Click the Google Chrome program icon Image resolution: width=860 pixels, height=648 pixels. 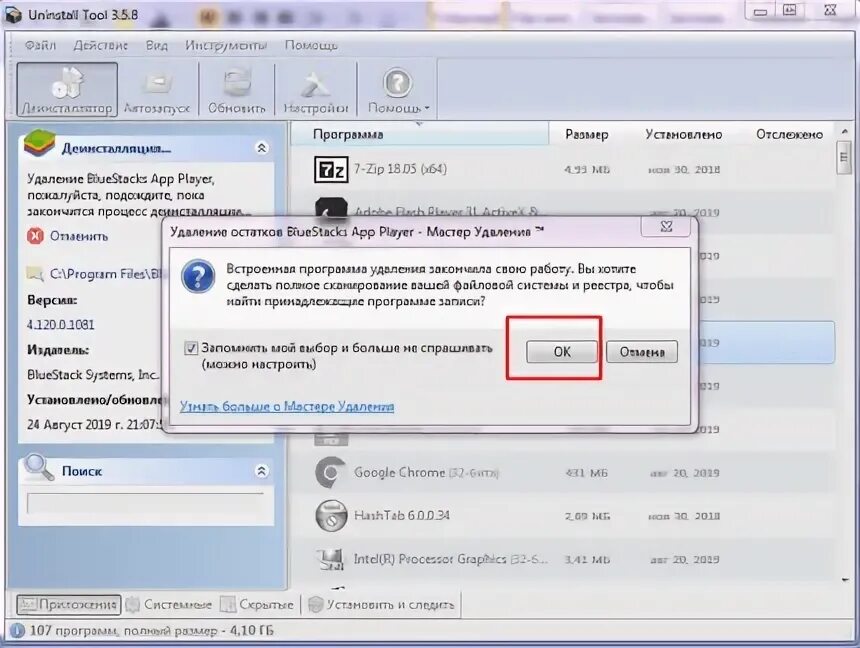331,472
